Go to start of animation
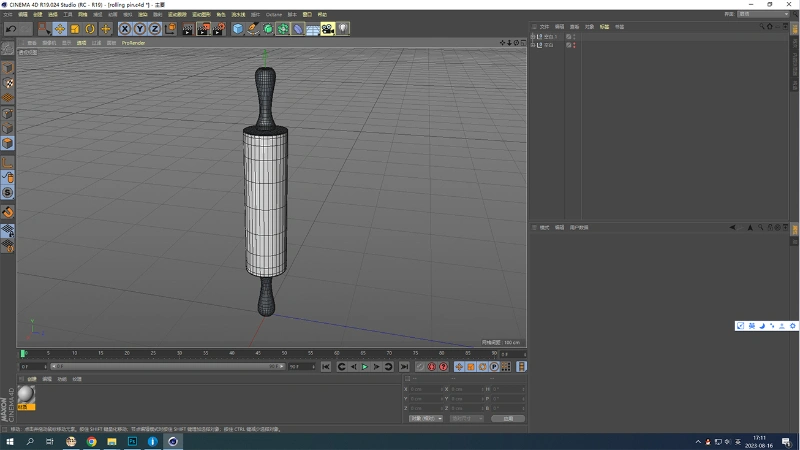 (326, 367)
